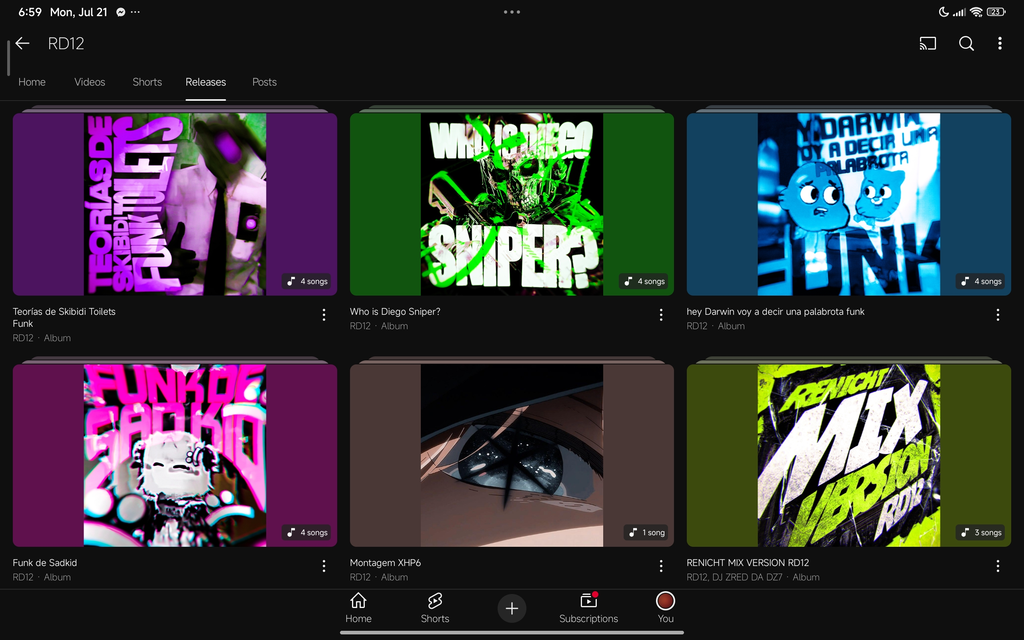Open the Funk de Sadkid album cover
The width and height of the screenshot is (1024, 640).
[175, 455]
